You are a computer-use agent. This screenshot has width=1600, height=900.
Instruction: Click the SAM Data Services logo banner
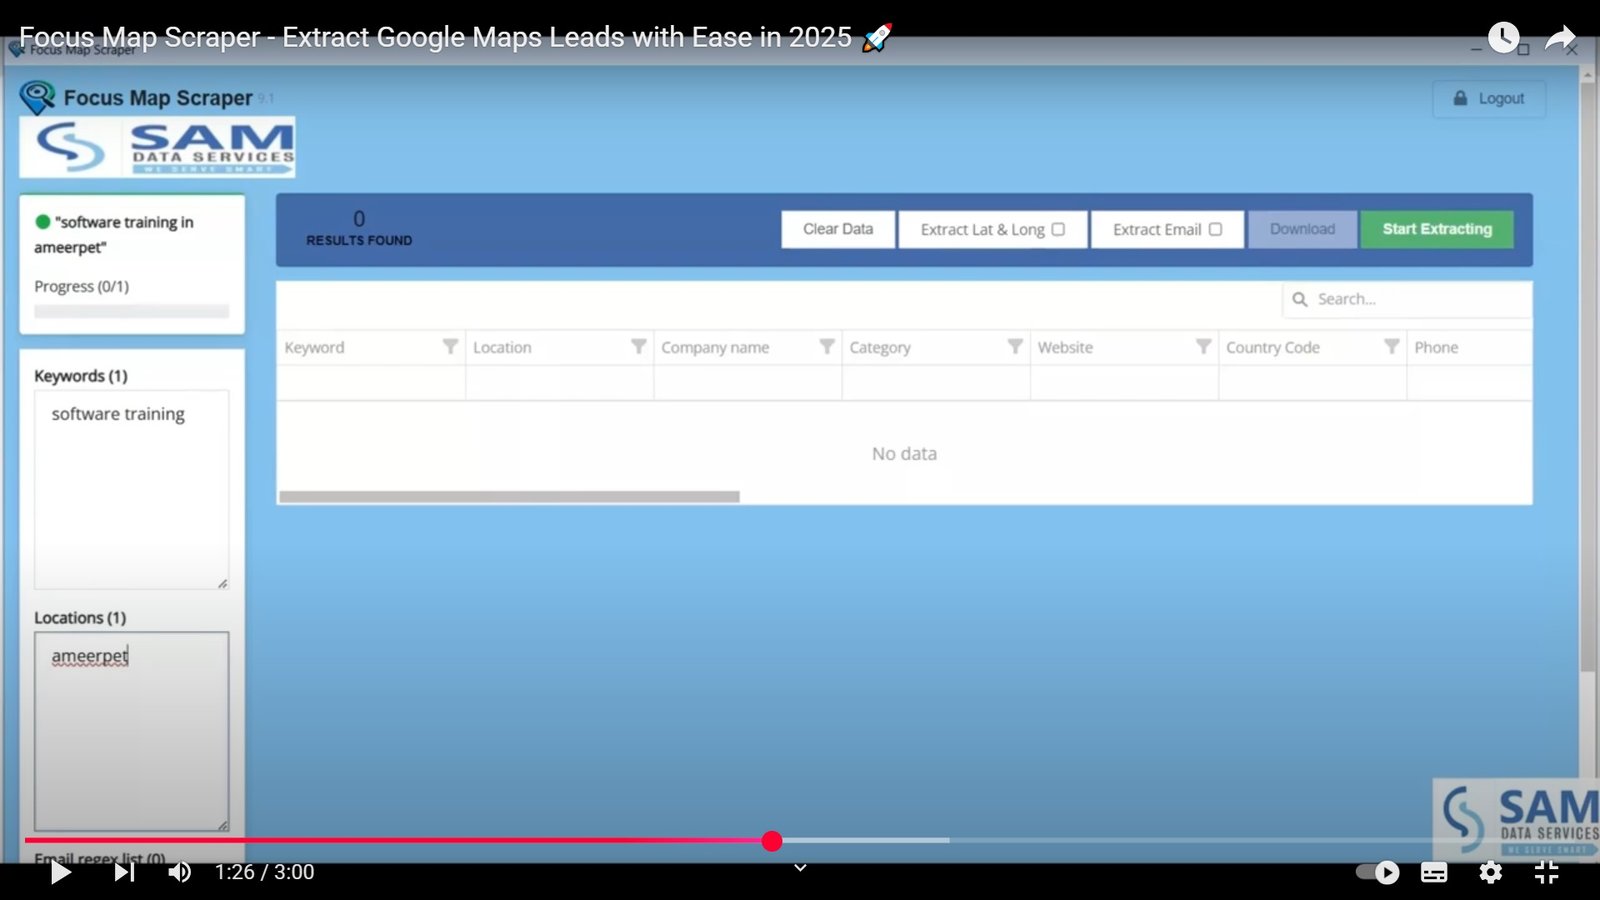click(x=157, y=147)
